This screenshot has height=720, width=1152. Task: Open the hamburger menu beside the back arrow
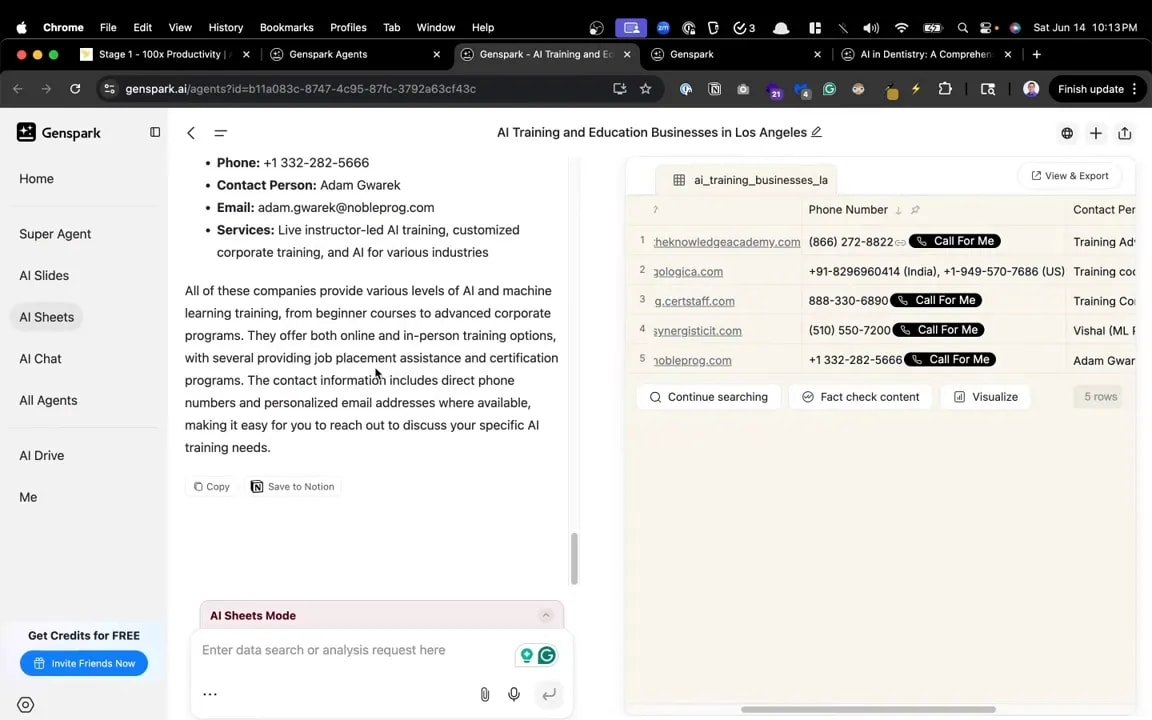click(x=220, y=133)
